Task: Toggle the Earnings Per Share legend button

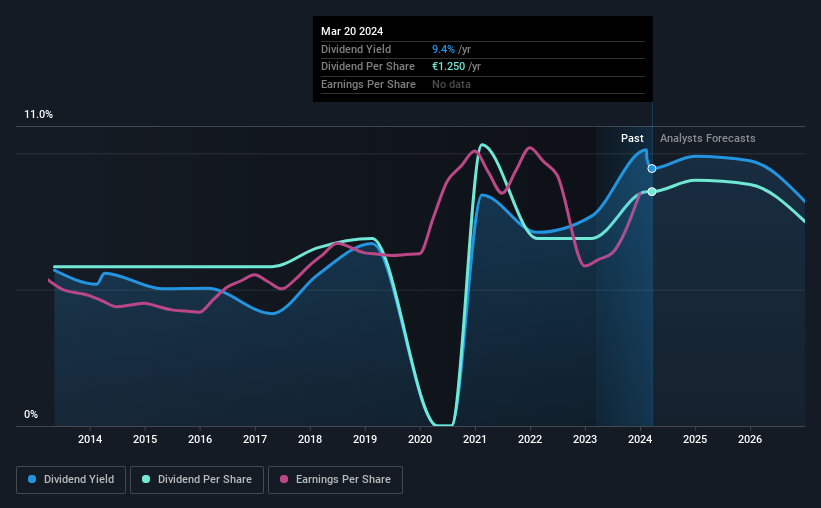Action: click(335, 480)
